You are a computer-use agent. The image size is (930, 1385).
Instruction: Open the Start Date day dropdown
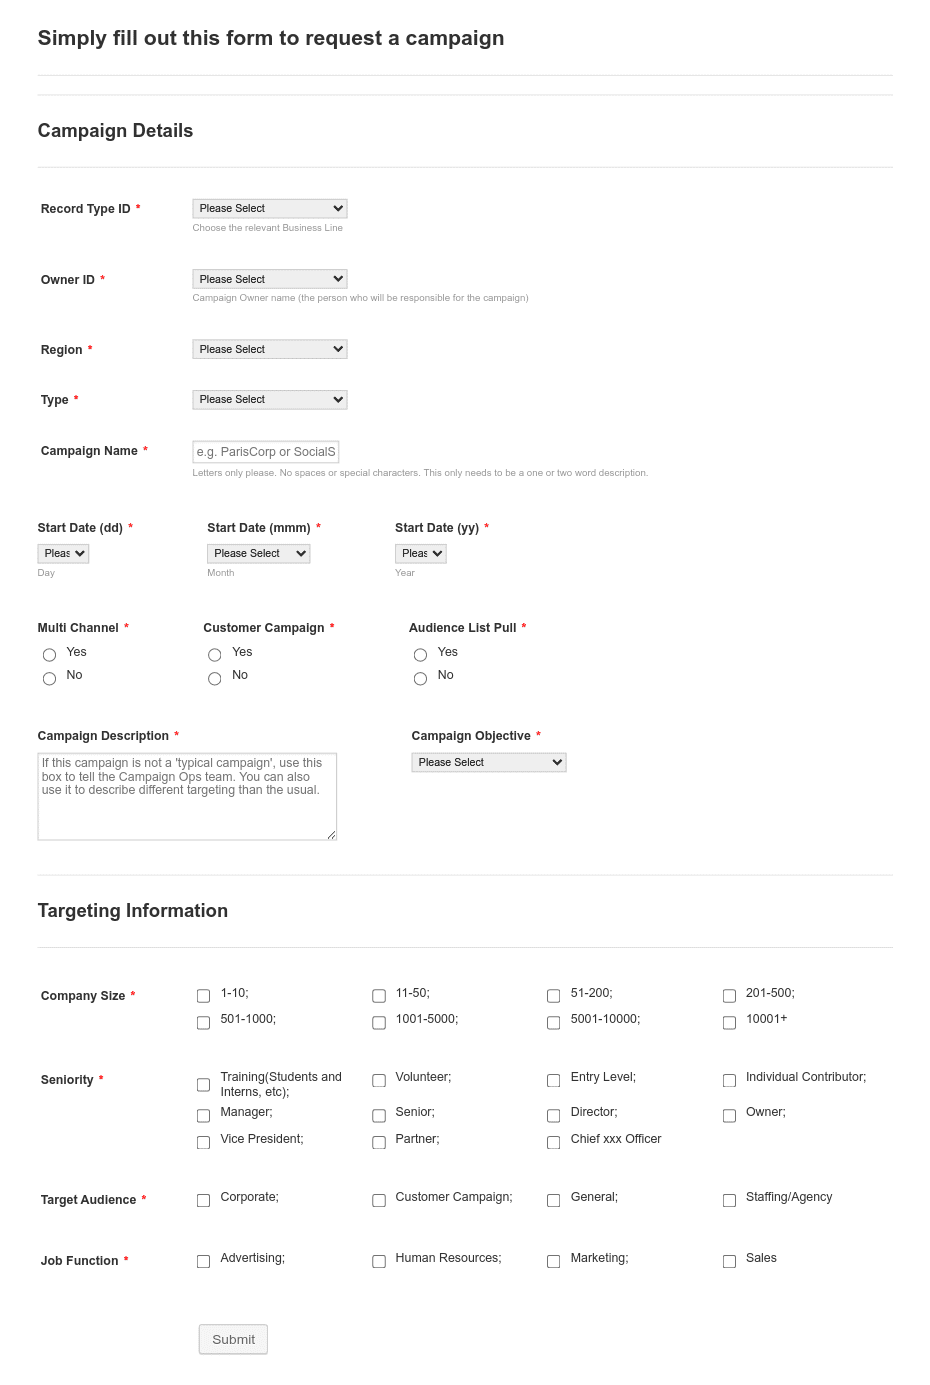(x=63, y=553)
